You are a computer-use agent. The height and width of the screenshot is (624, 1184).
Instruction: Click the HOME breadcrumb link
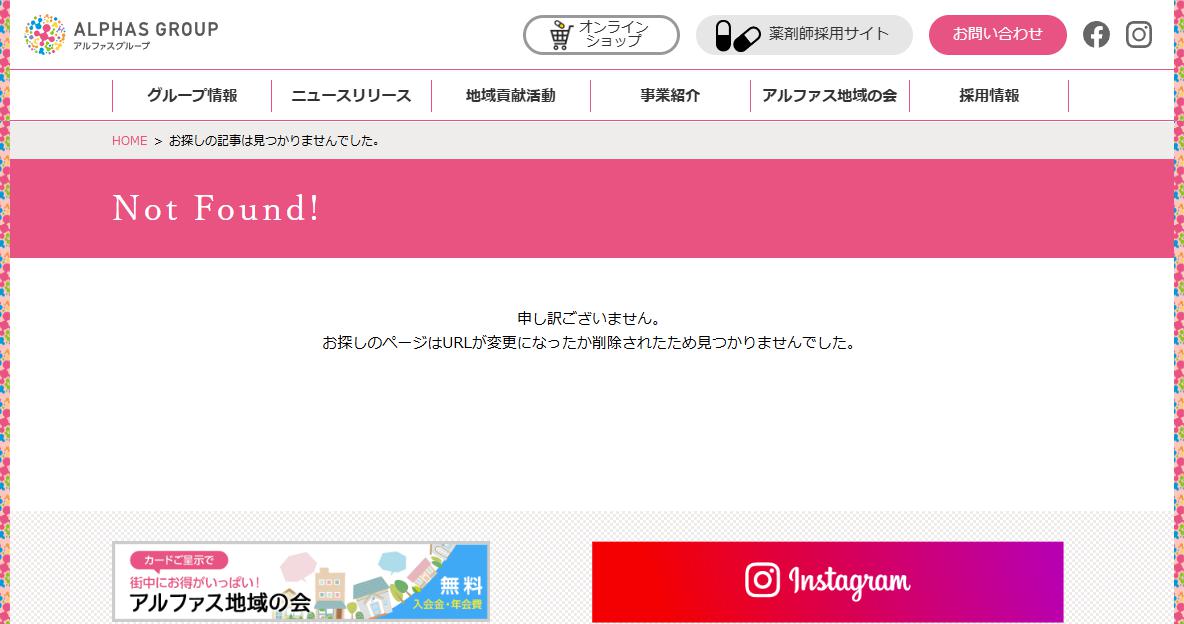tap(129, 141)
